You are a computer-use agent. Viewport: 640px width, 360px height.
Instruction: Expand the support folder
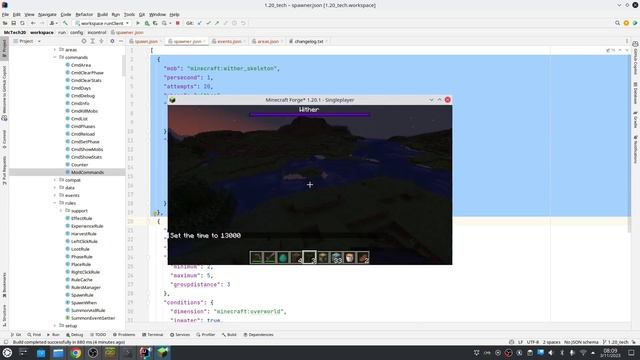[x=61, y=211]
